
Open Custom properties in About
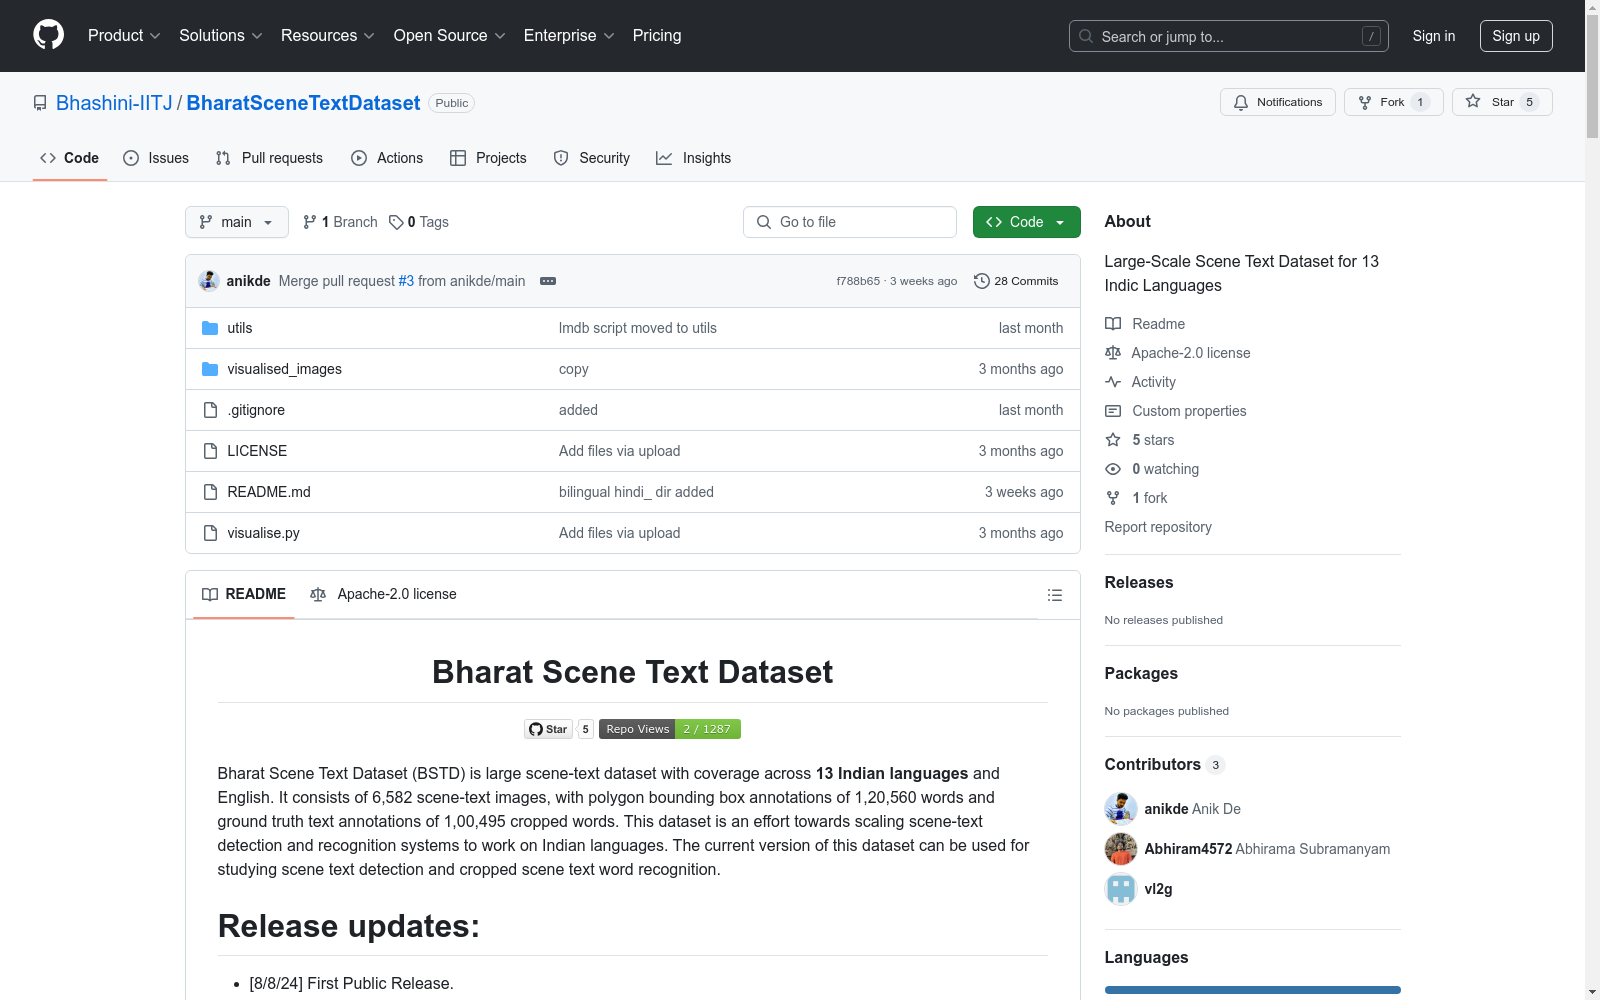pos(1176,411)
